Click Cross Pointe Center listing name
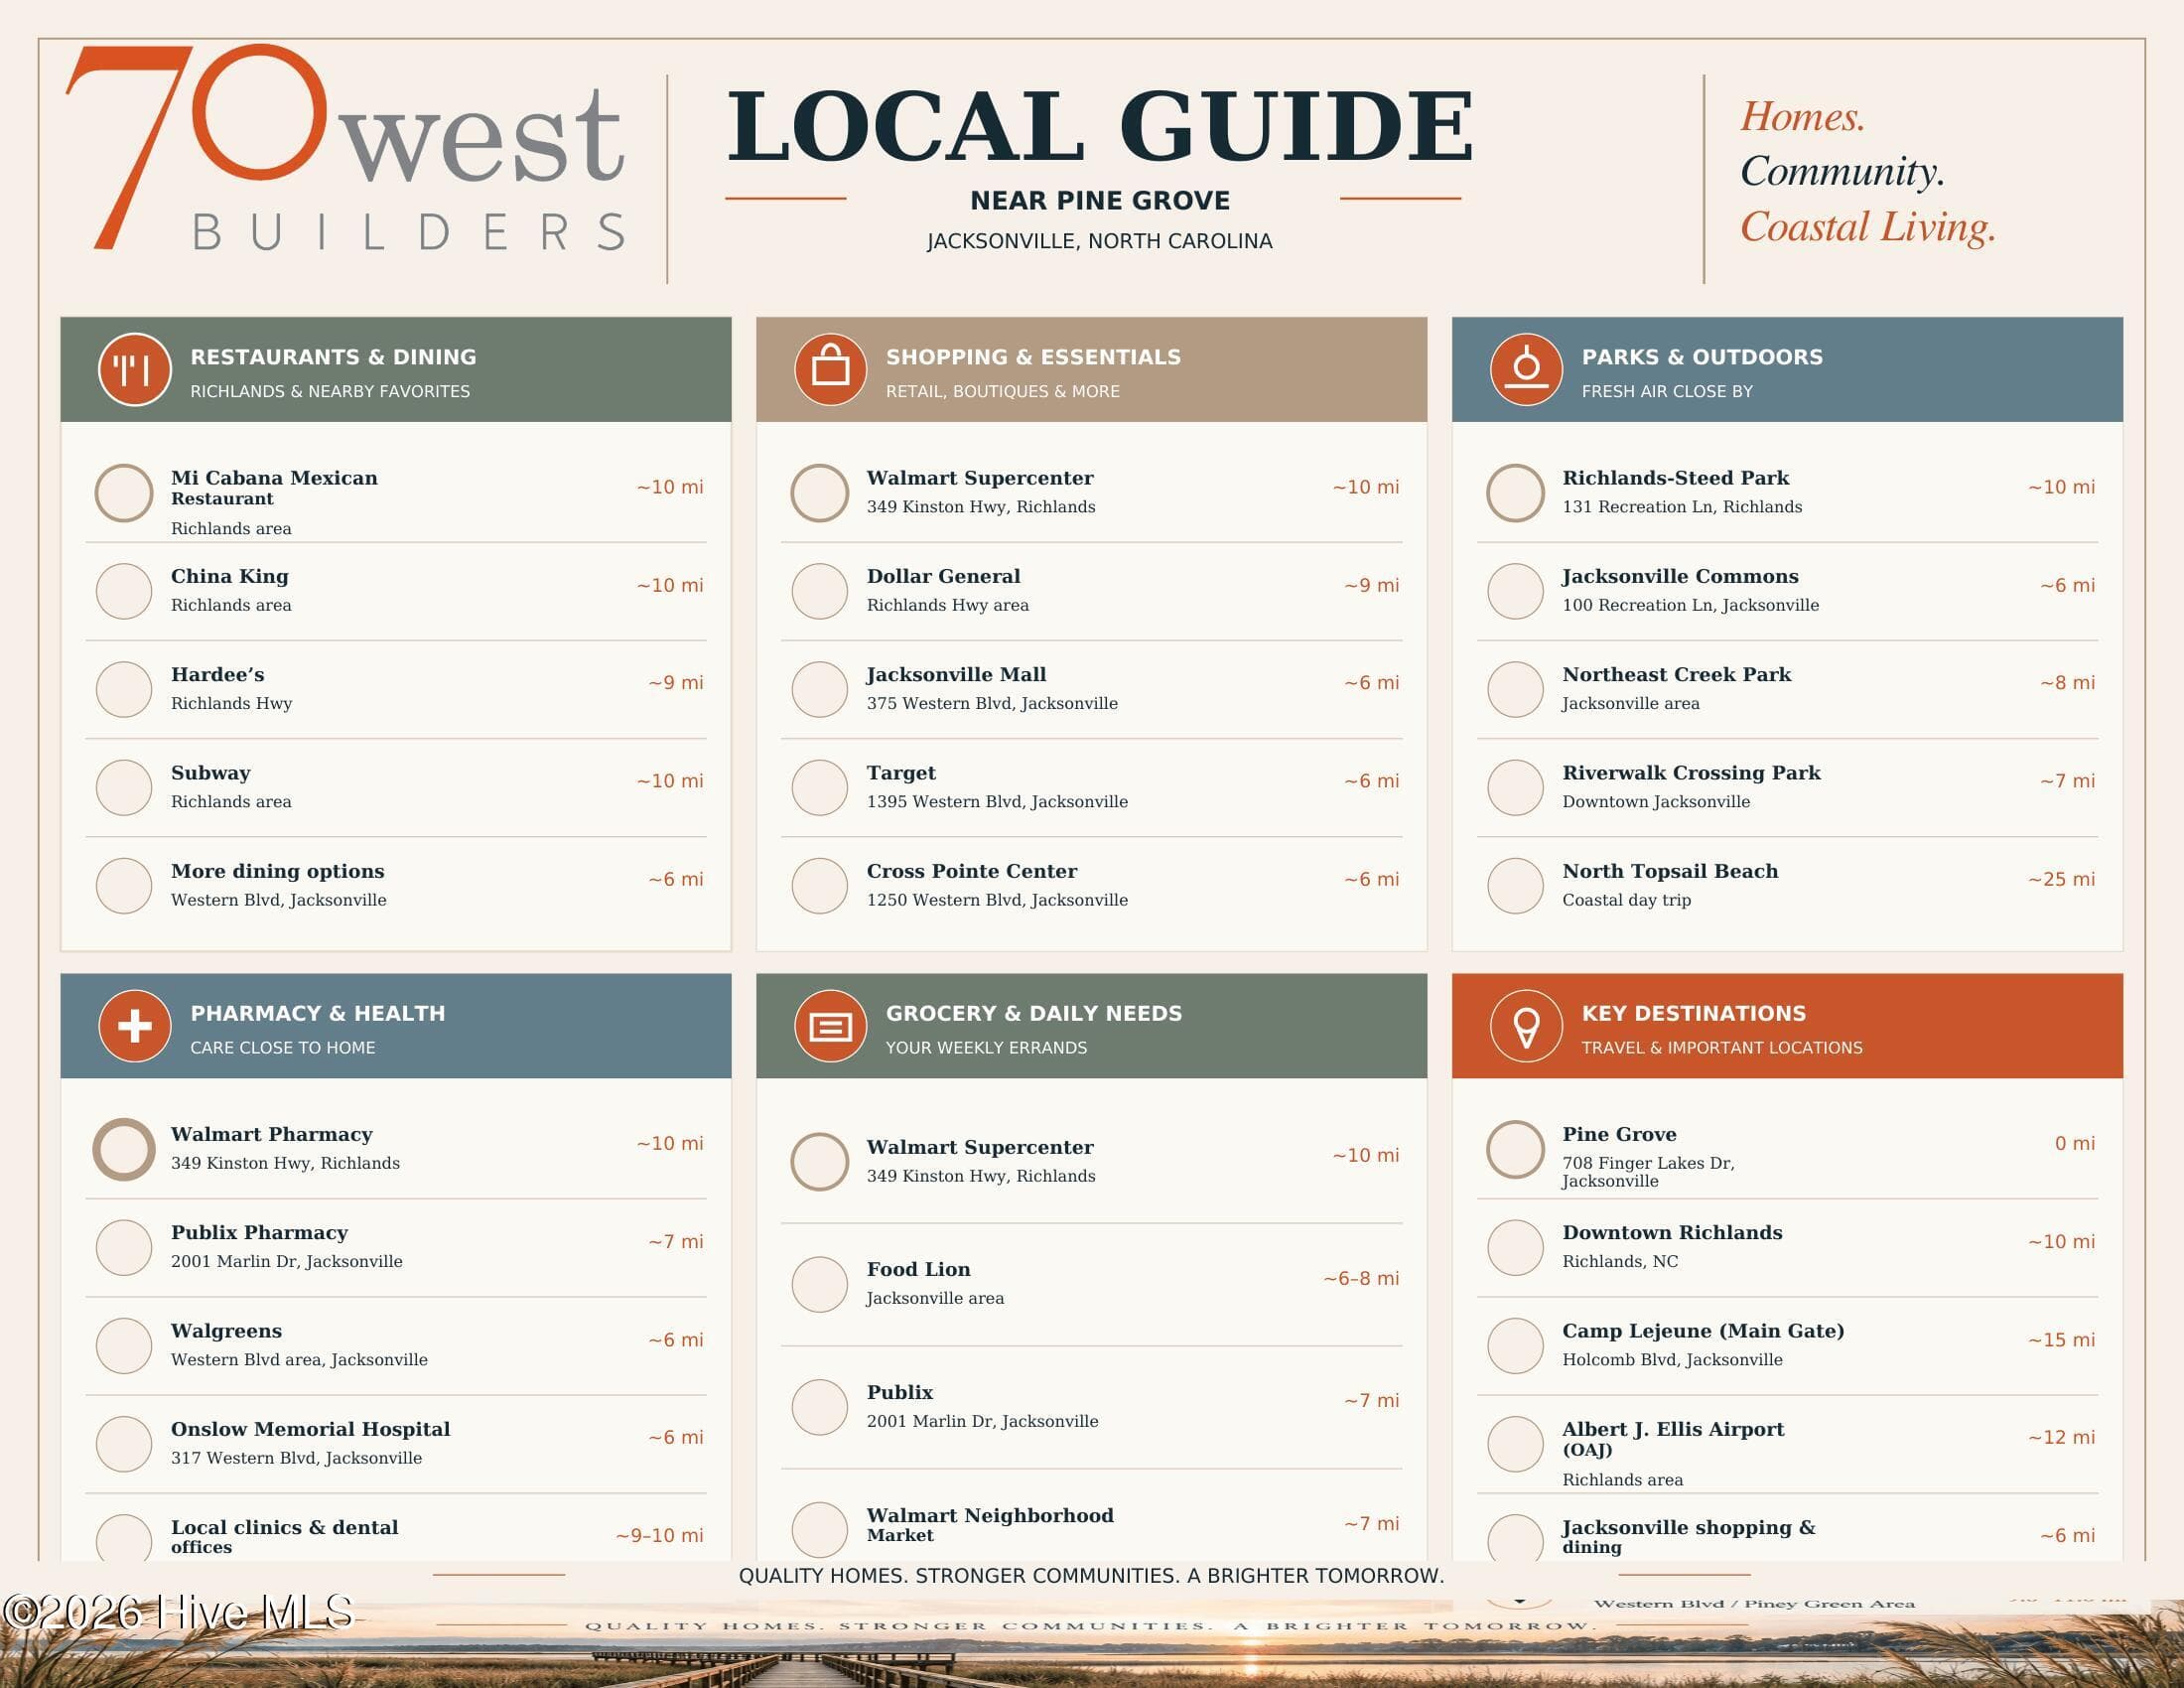The image size is (2184, 1688). pos(971,871)
